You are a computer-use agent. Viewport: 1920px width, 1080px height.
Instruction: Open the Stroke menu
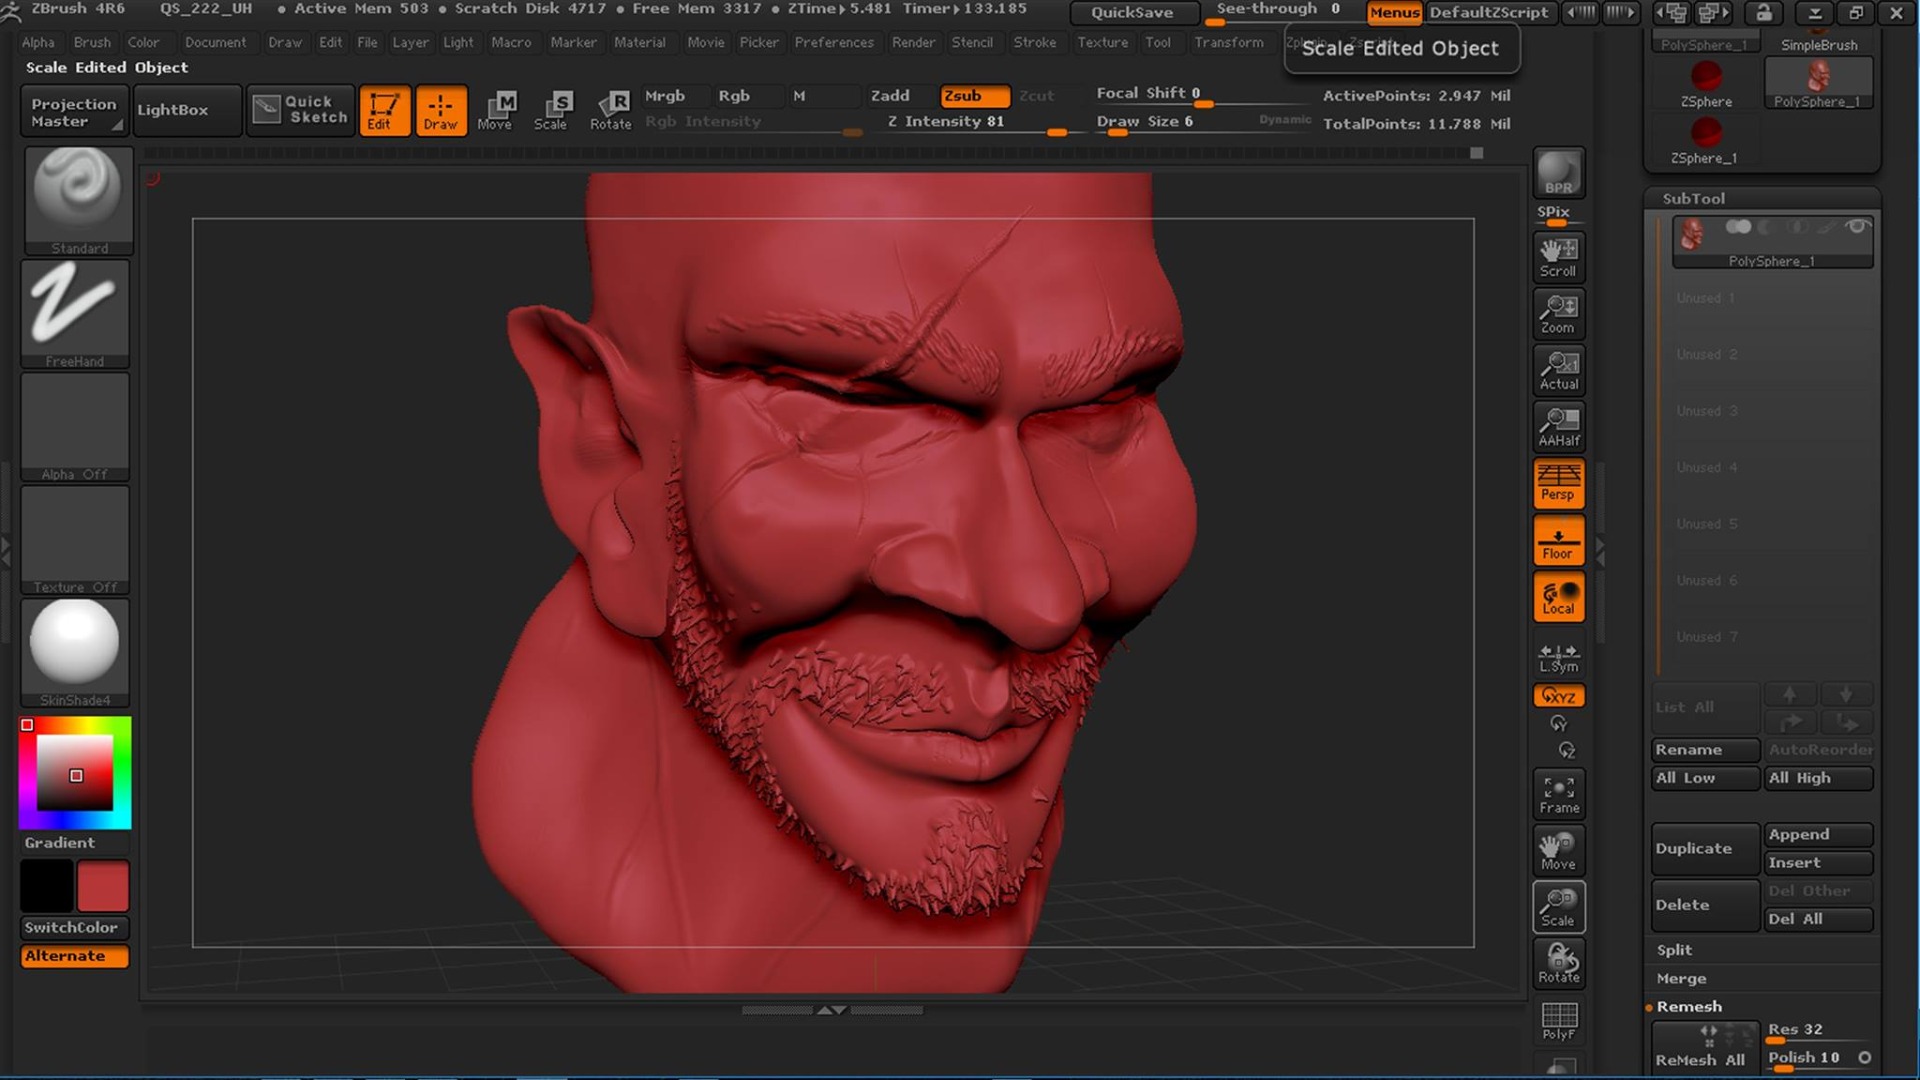pos(1034,42)
